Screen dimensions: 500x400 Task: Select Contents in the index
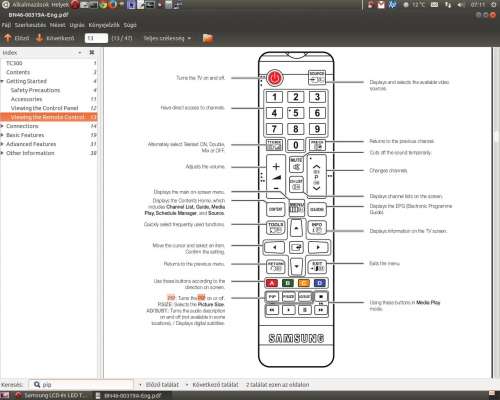pyautogui.click(x=18, y=72)
